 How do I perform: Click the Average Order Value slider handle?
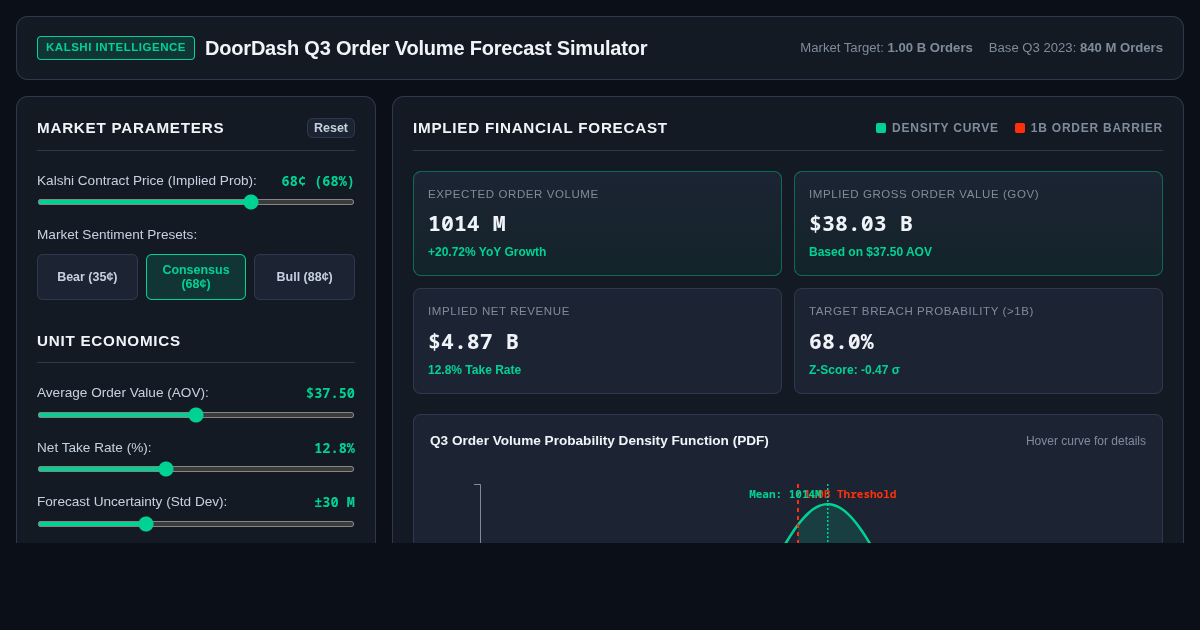[196, 415]
